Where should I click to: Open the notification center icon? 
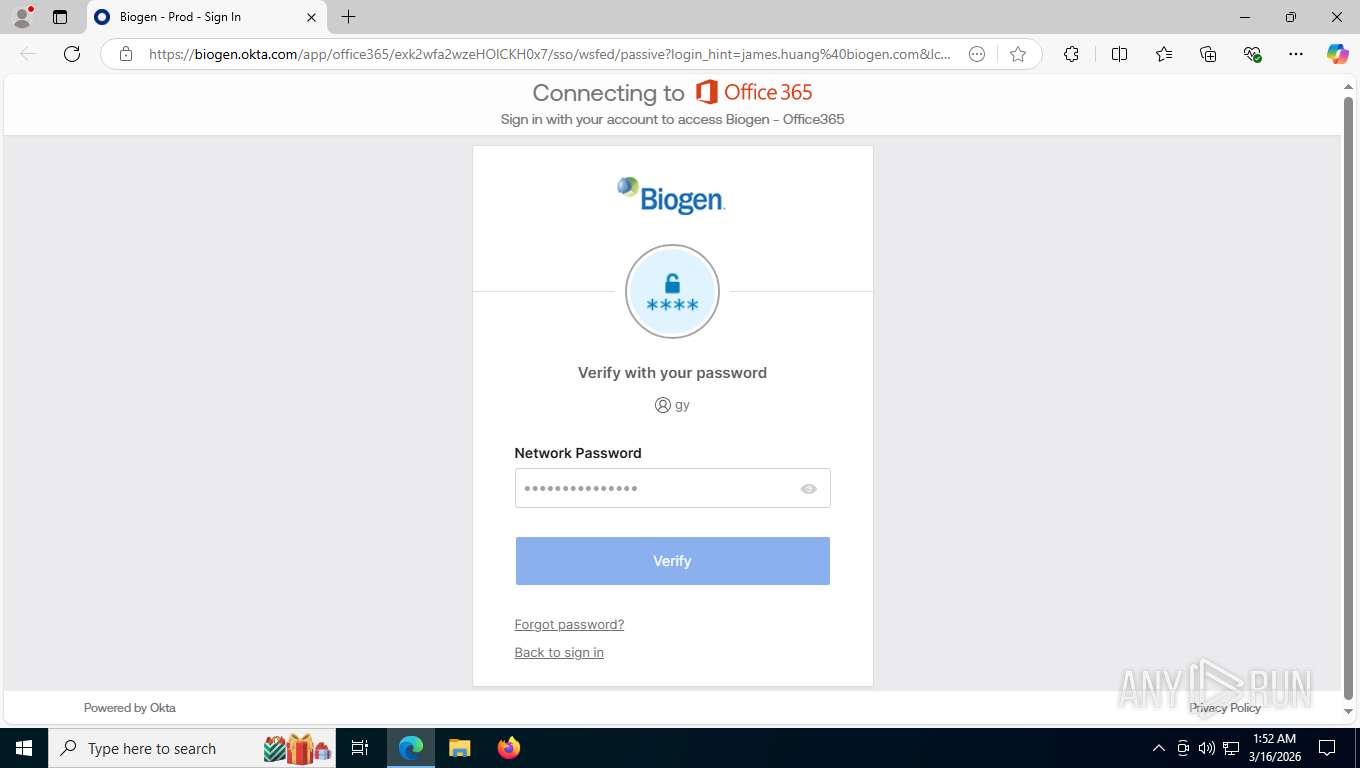tap(1327, 748)
